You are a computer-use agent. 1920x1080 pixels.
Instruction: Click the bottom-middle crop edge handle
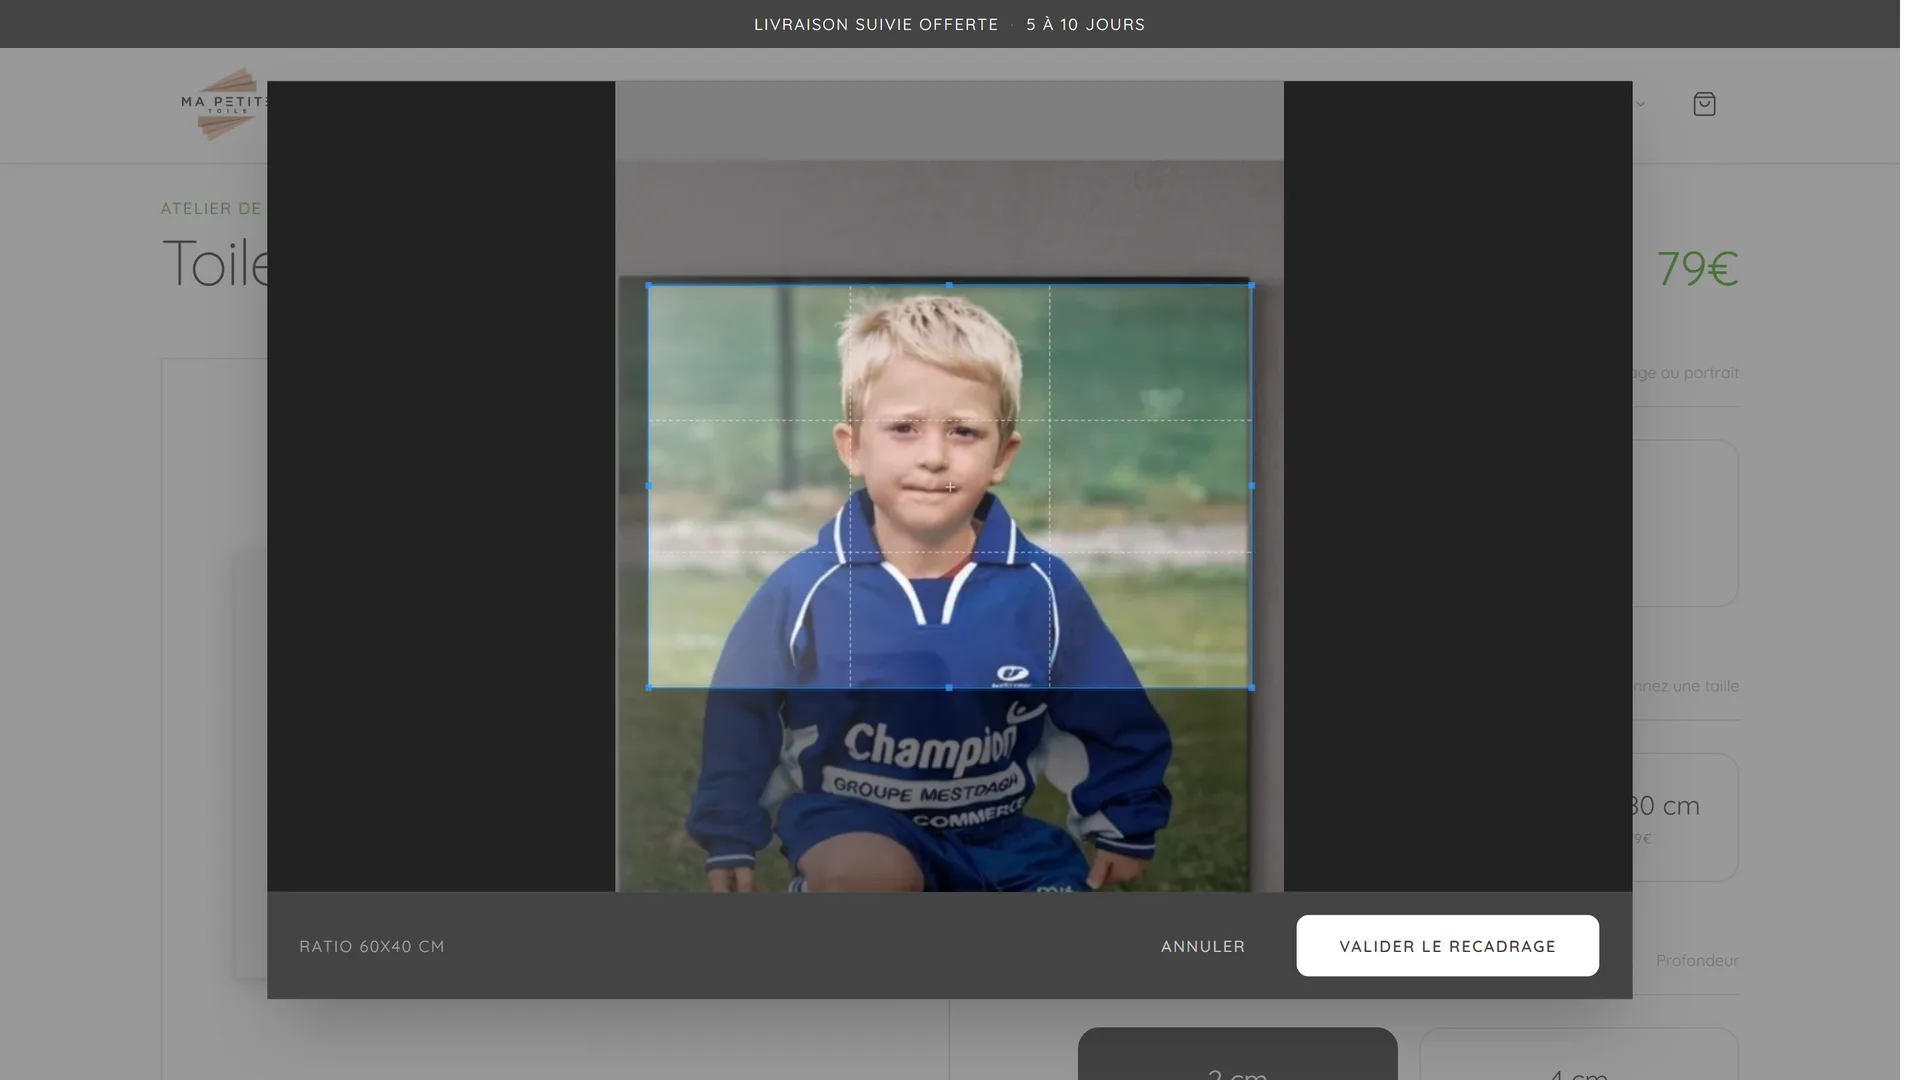[949, 688]
